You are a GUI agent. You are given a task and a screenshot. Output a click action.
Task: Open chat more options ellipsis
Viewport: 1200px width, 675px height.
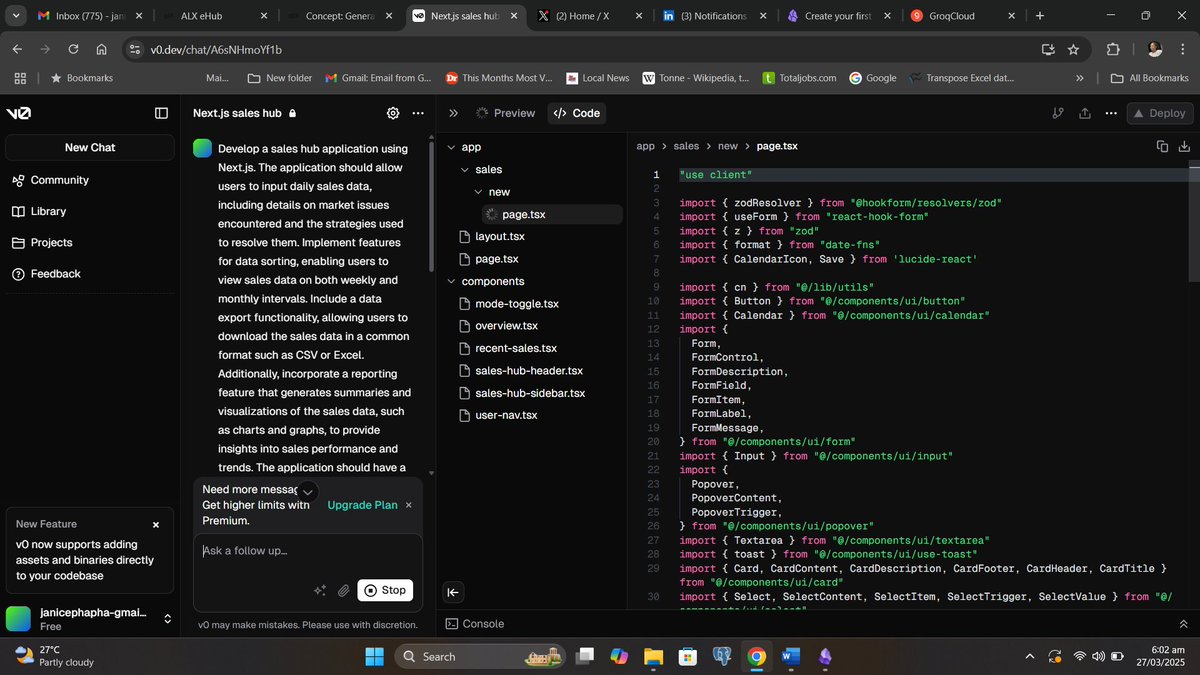point(418,114)
